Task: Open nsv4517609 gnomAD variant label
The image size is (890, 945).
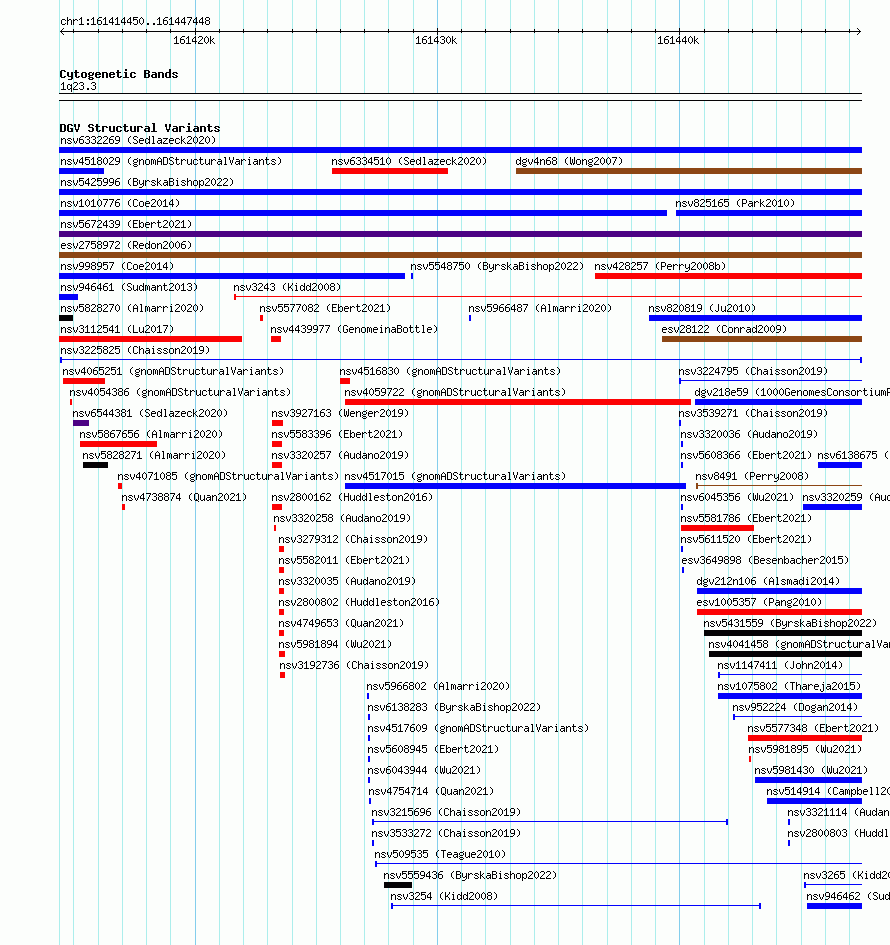Action: [478, 729]
